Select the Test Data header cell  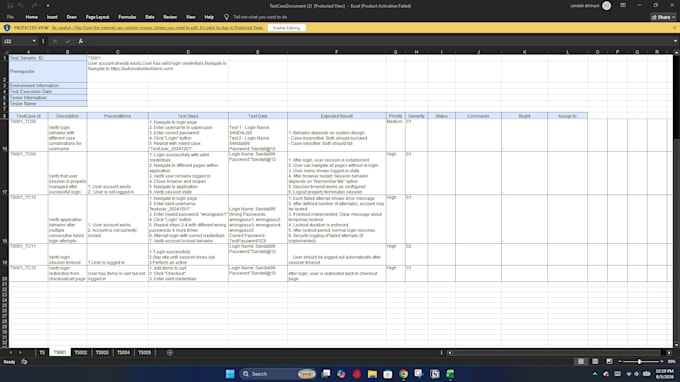(x=258, y=116)
